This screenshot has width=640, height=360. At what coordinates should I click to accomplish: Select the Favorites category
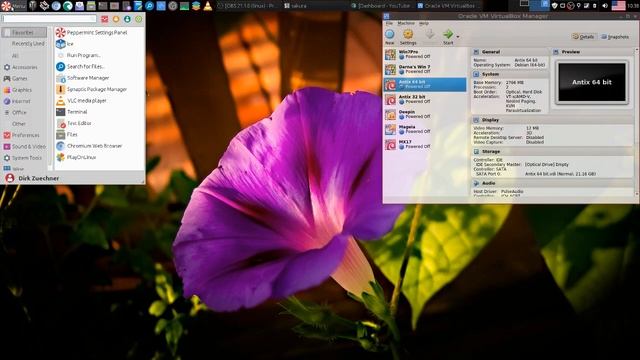24,32
